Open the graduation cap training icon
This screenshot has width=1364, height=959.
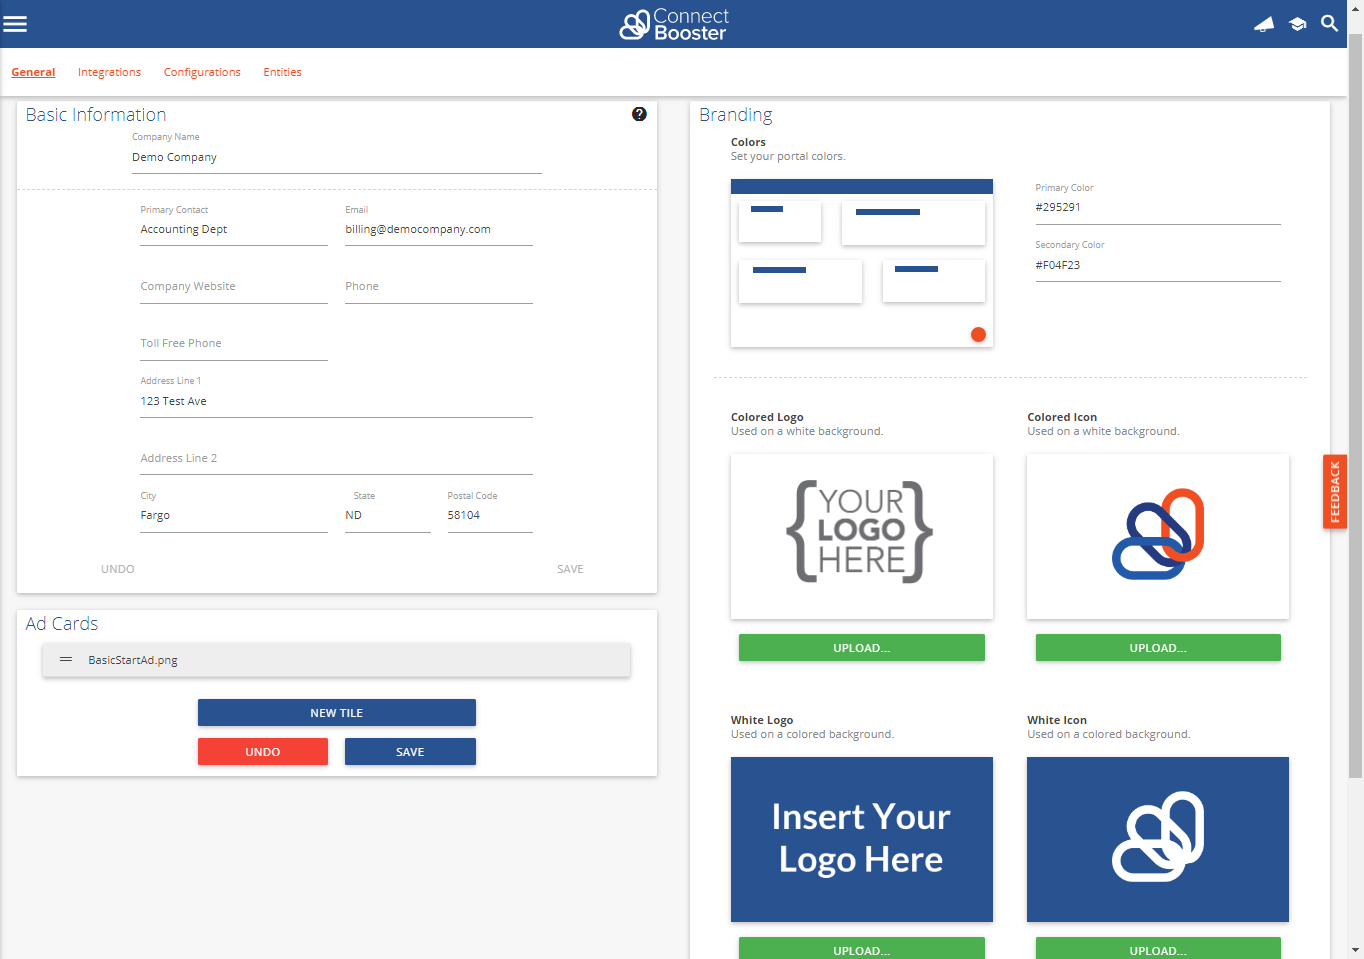[x=1297, y=24]
